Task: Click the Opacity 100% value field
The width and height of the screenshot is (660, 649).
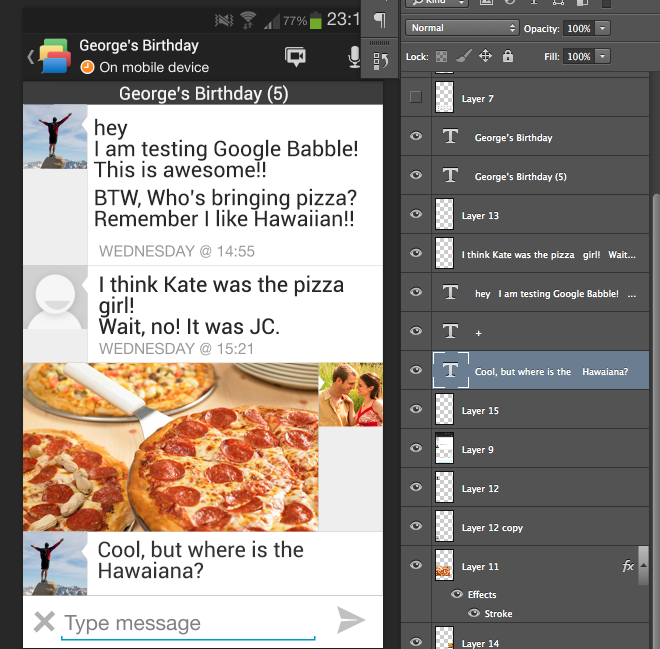Action: (x=579, y=28)
